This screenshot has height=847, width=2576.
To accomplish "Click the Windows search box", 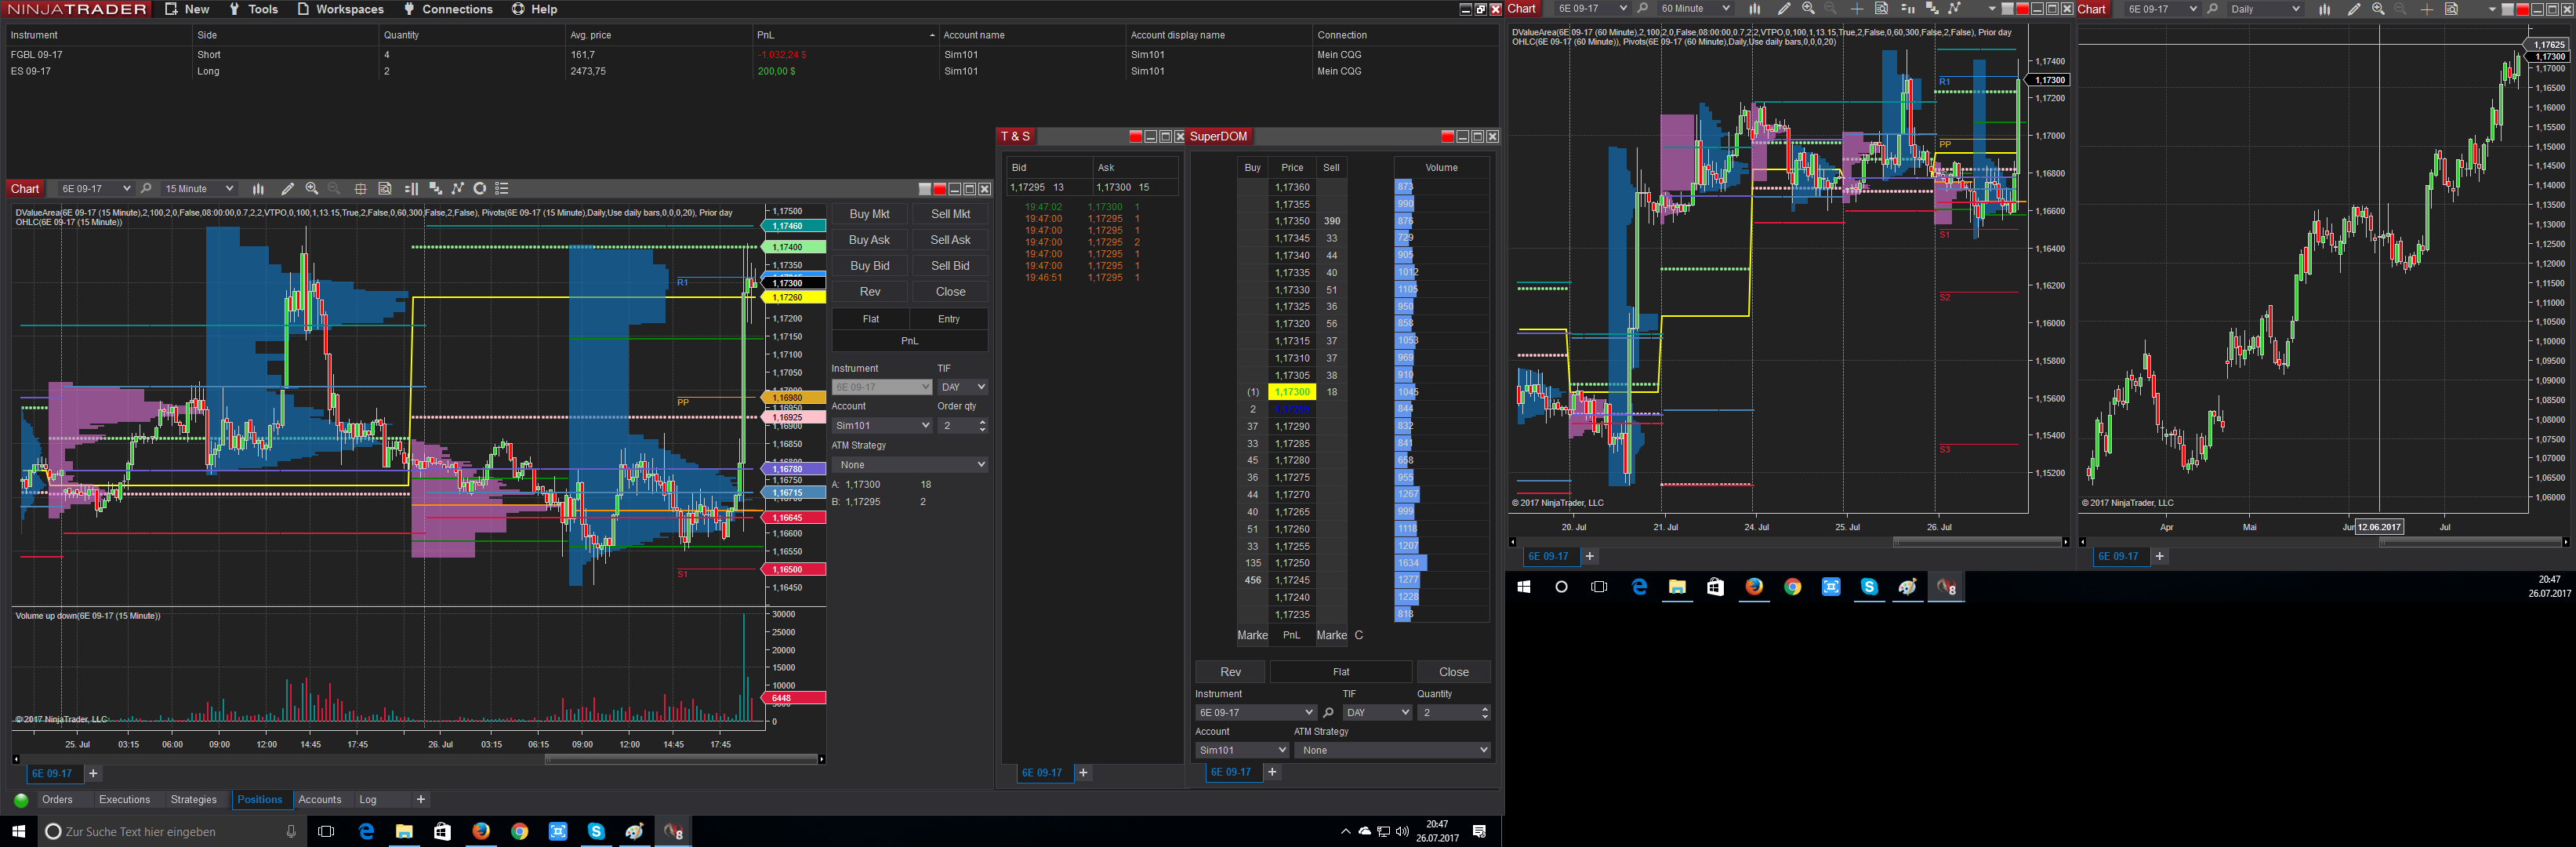I will [170, 832].
